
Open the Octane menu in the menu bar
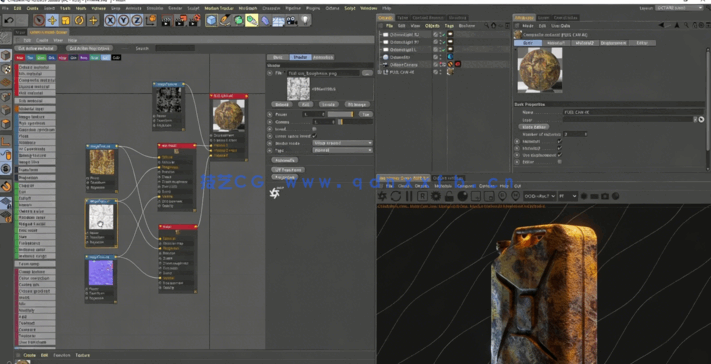click(332, 8)
